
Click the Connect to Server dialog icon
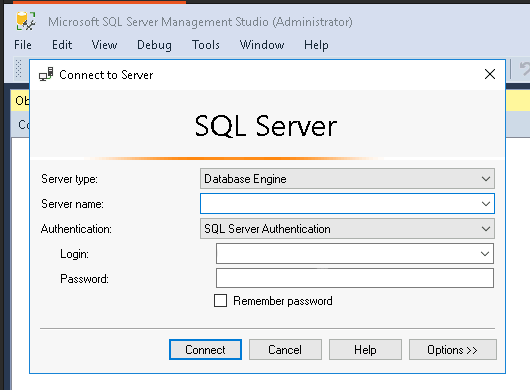click(x=46, y=74)
